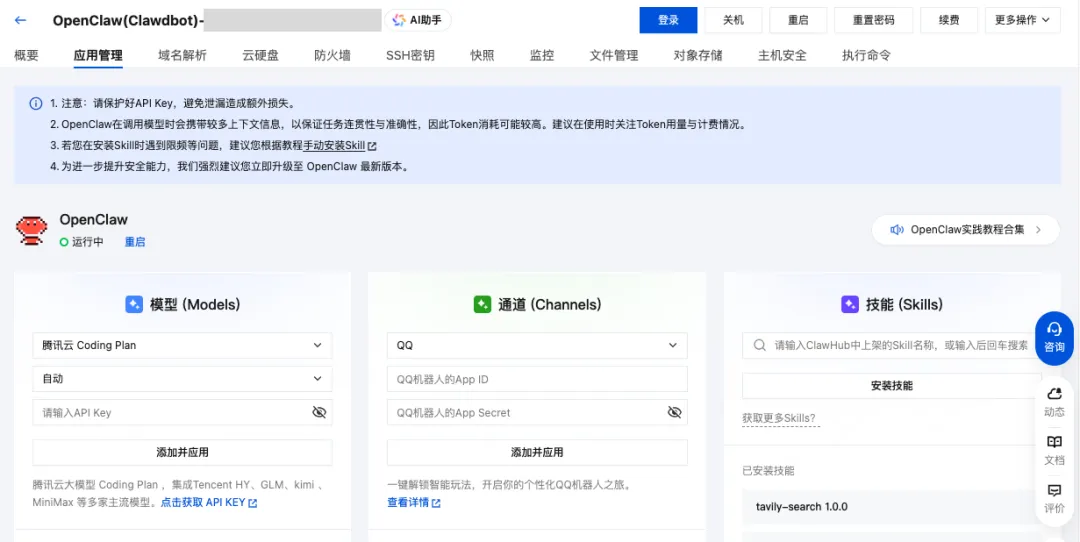Click the info icon in the notice banner
Screen dimensions: 1080x542
coord(35,104)
